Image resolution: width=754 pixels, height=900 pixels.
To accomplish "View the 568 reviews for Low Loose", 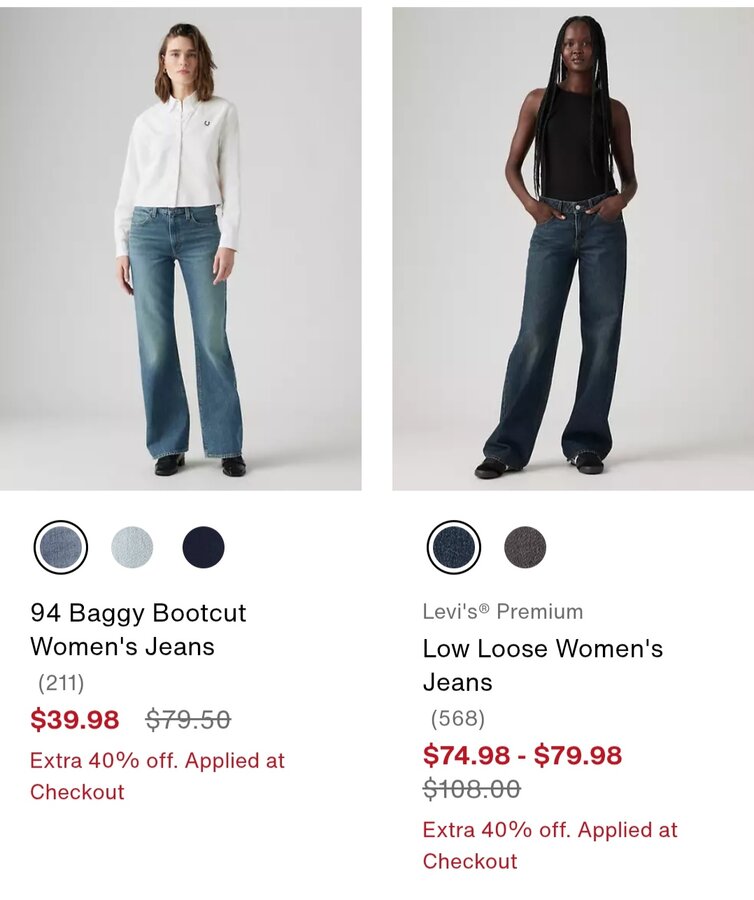I will click(458, 718).
